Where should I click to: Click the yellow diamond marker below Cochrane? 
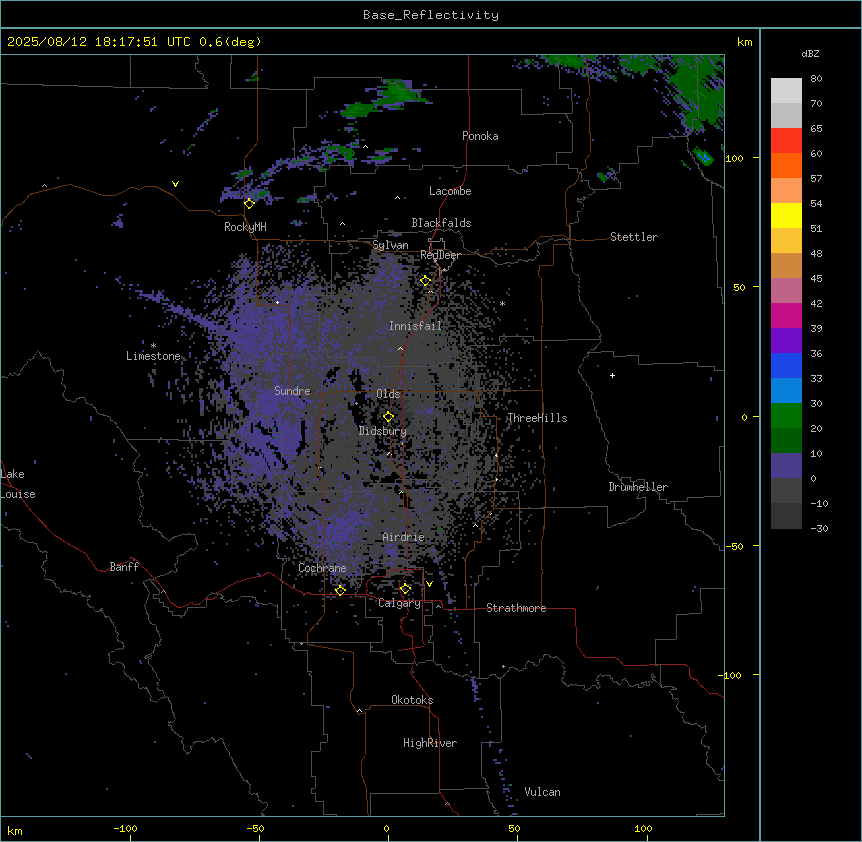coord(340,590)
